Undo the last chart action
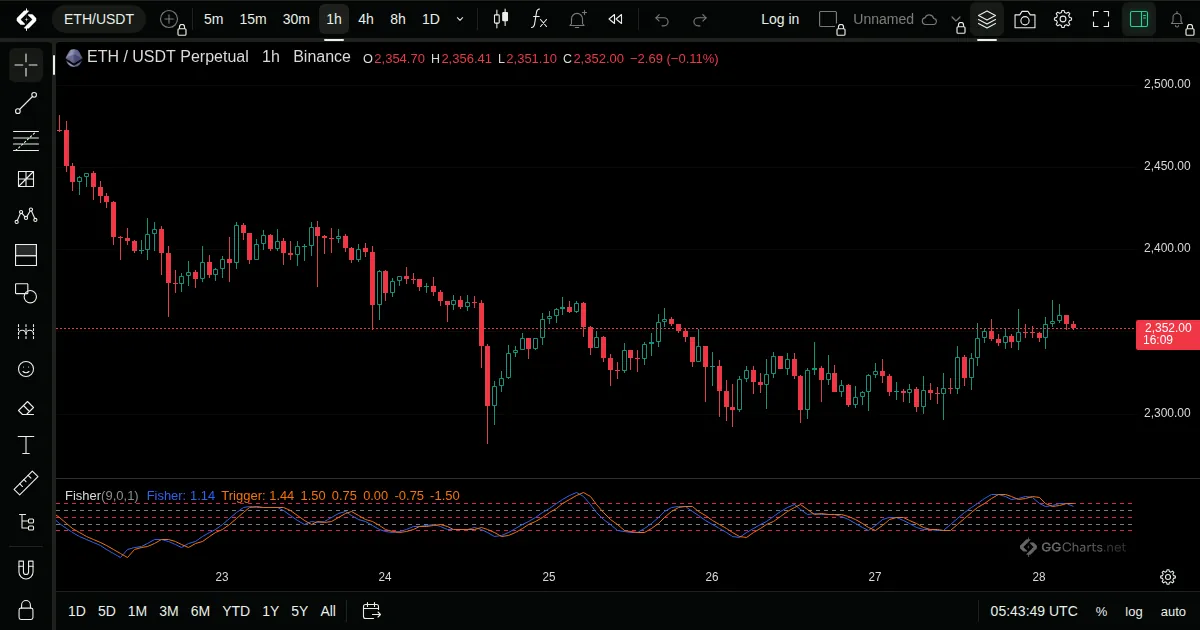The width and height of the screenshot is (1200, 630). coord(662,19)
